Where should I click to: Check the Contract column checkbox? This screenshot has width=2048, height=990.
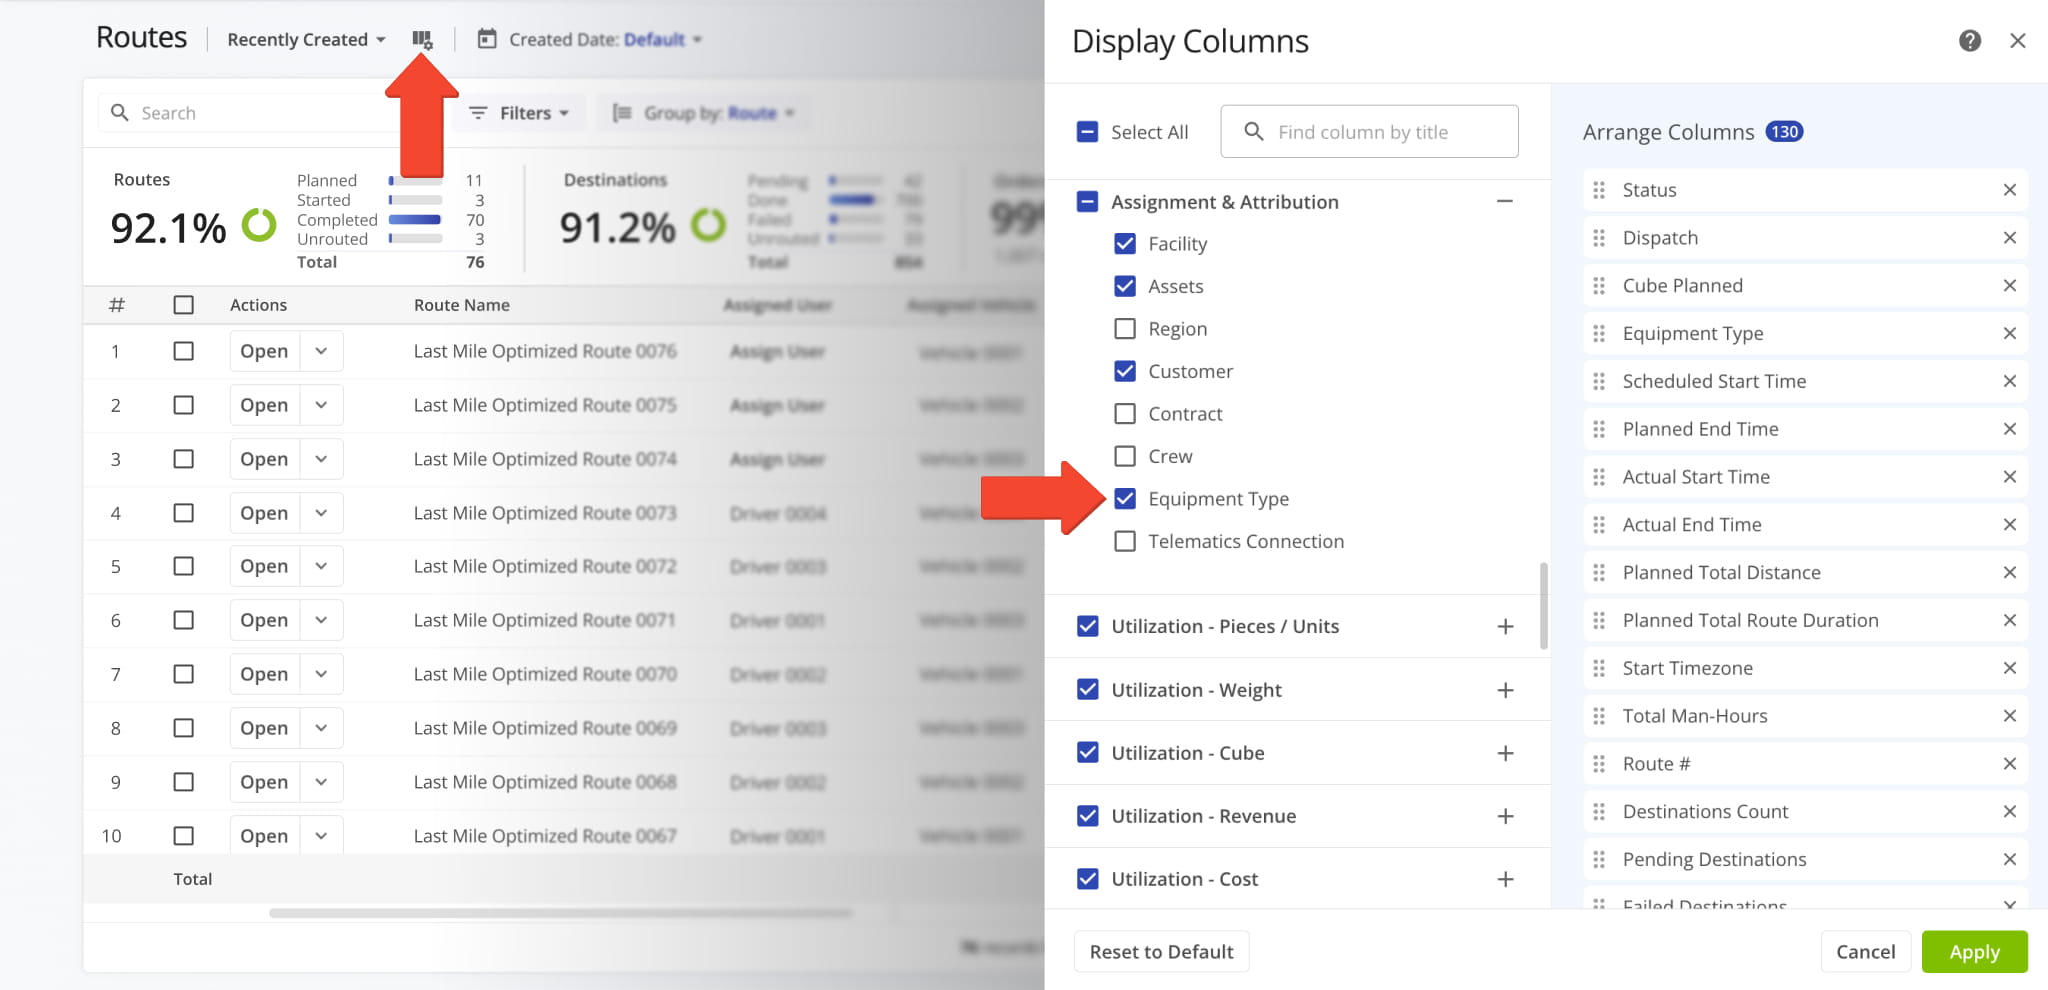click(1125, 414)
